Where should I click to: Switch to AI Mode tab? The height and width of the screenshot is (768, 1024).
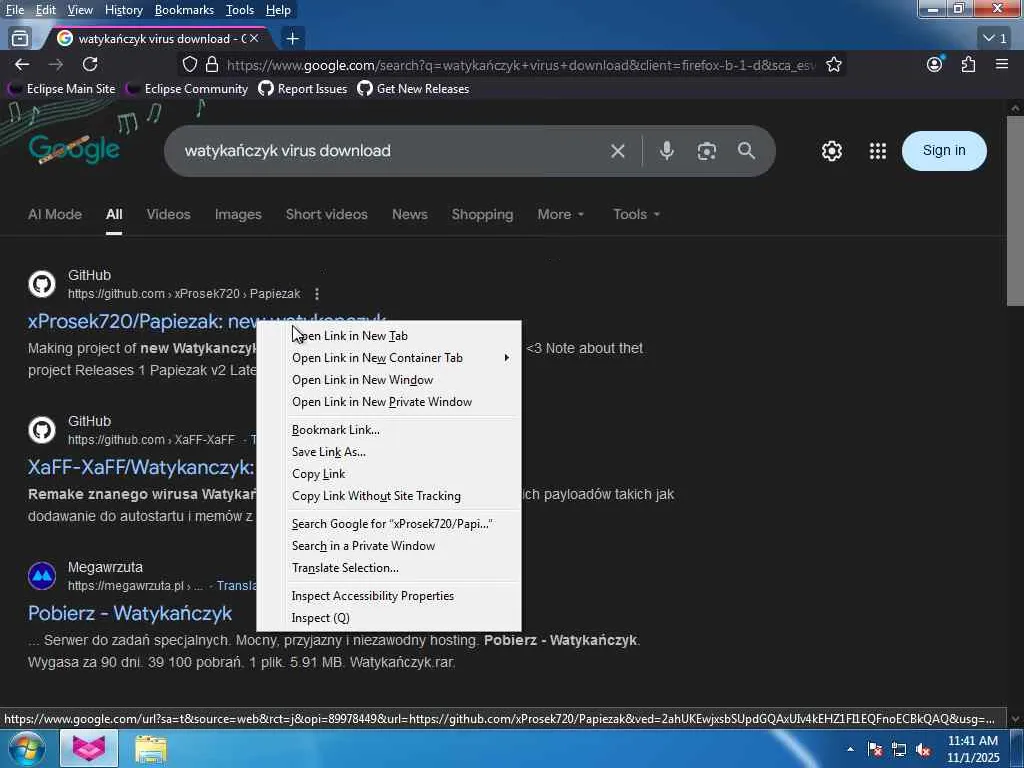click(x=55, y=214)
